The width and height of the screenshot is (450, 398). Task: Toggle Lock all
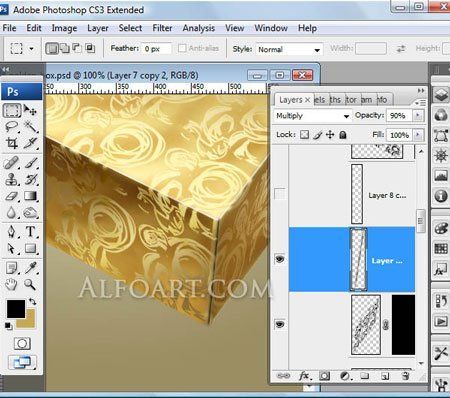[x=343, y=135]
